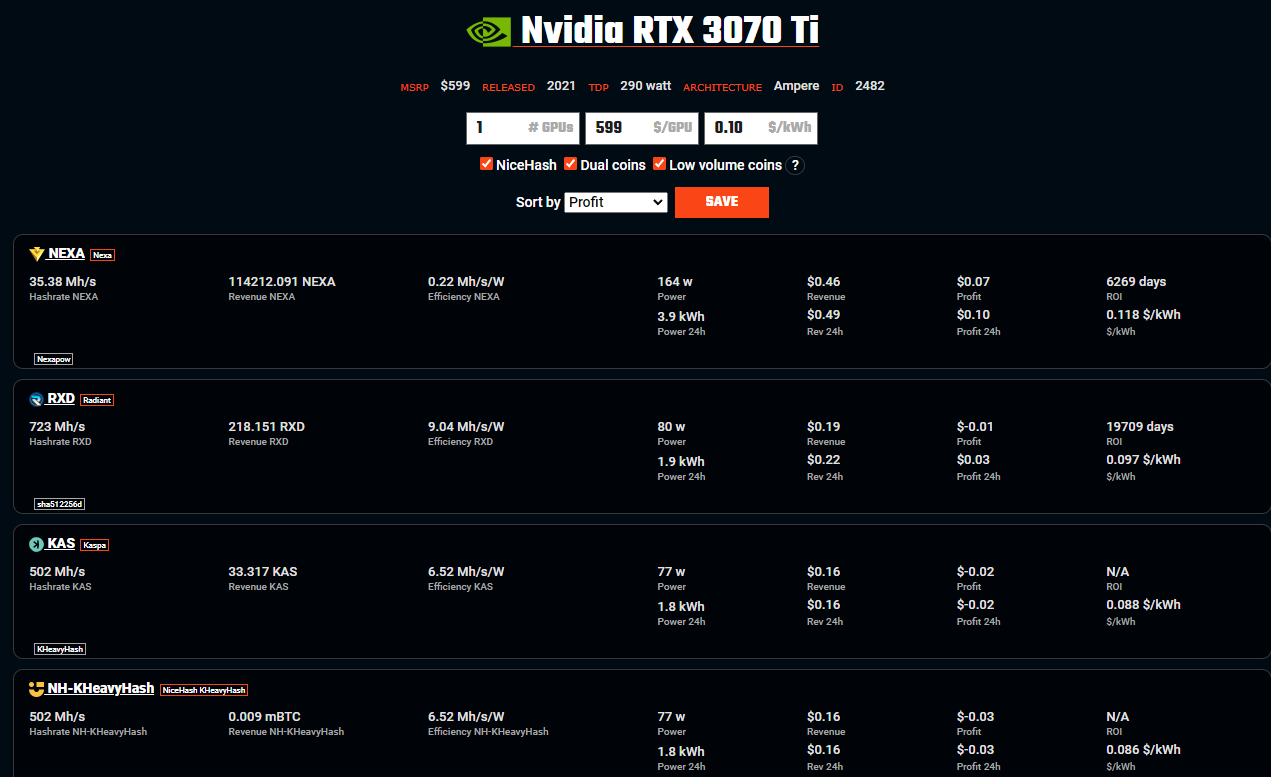Click the 0.086 $/kWh value

click(x=1143, y=750)
